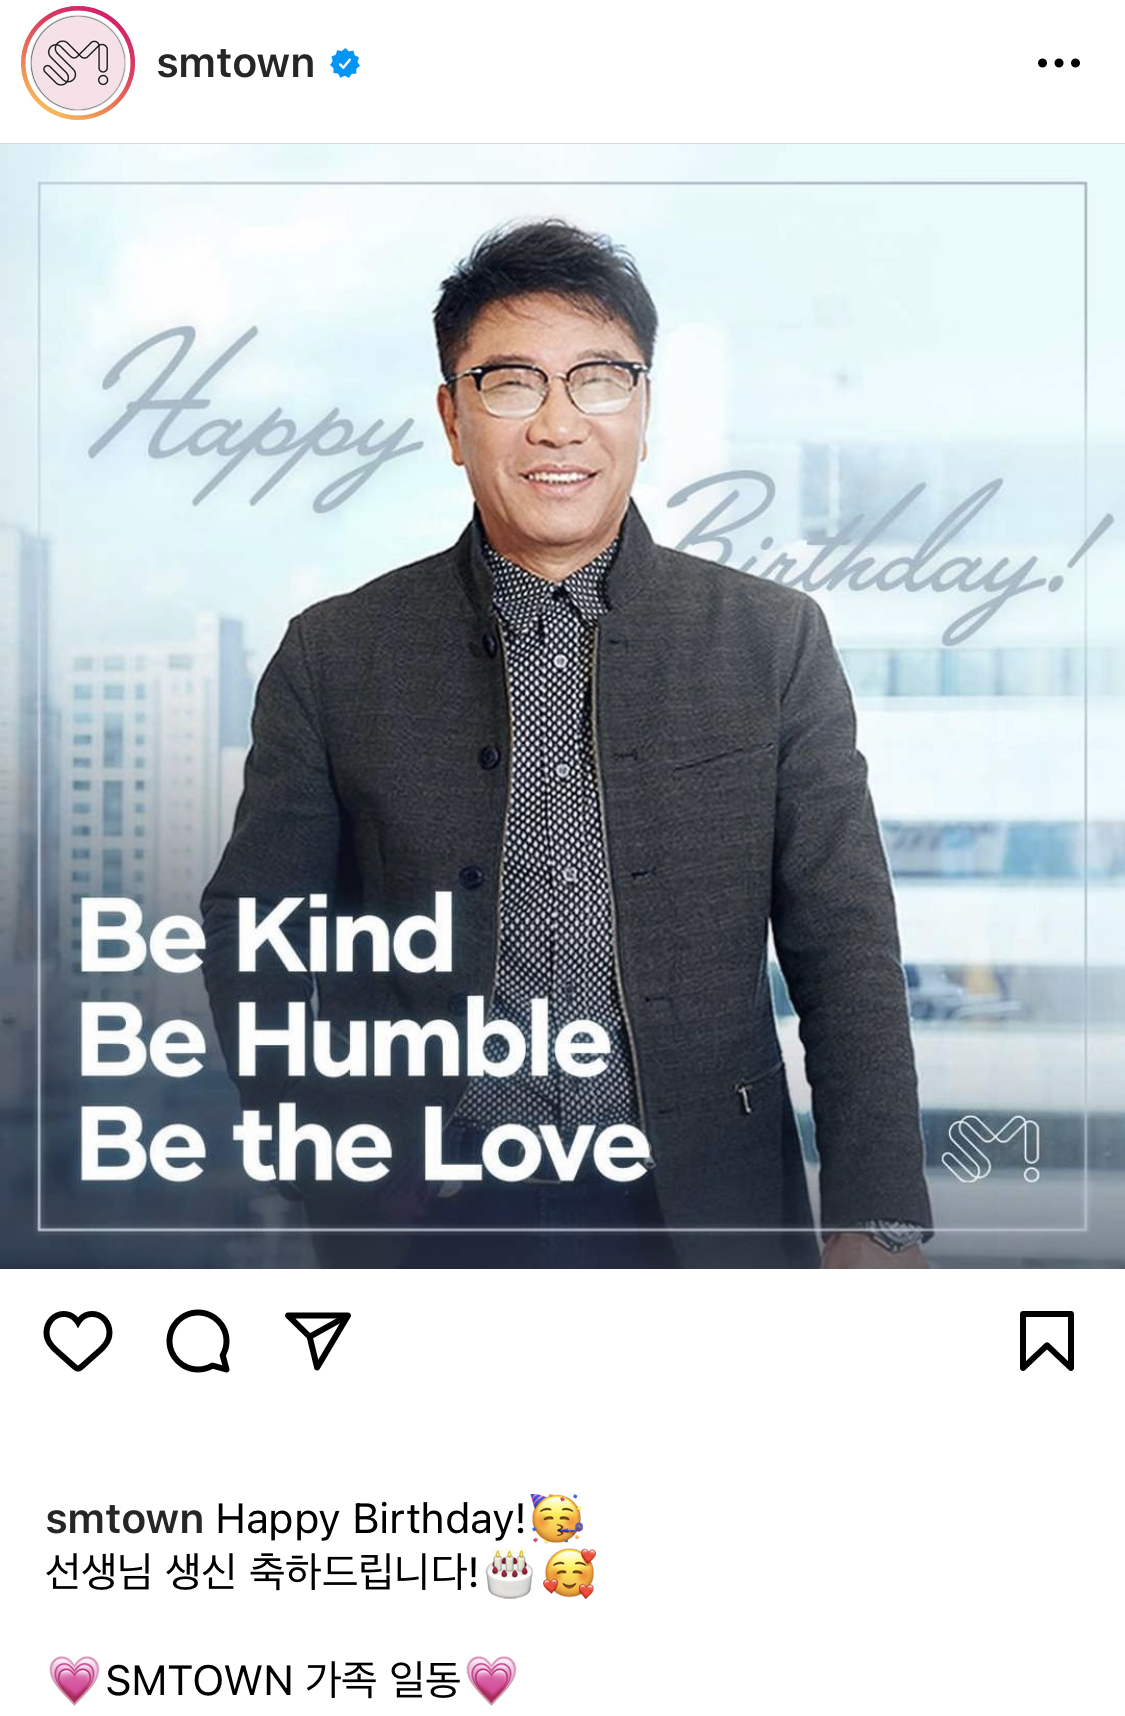Tap the 'SMTOWN 가족 일동' caption line
Viewport: 1125px width, 1716px height.
[283, 1680]
